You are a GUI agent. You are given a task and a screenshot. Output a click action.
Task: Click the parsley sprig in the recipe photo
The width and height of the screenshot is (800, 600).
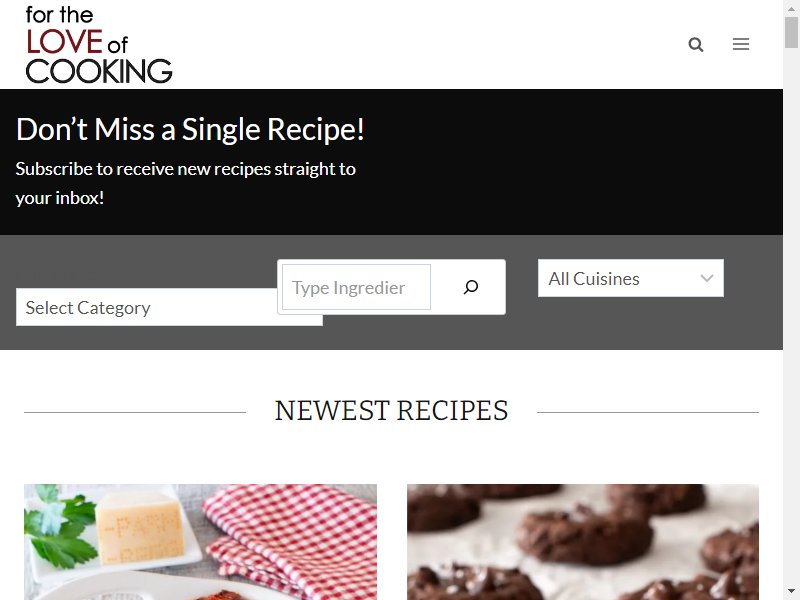click(x=60, y=527)
